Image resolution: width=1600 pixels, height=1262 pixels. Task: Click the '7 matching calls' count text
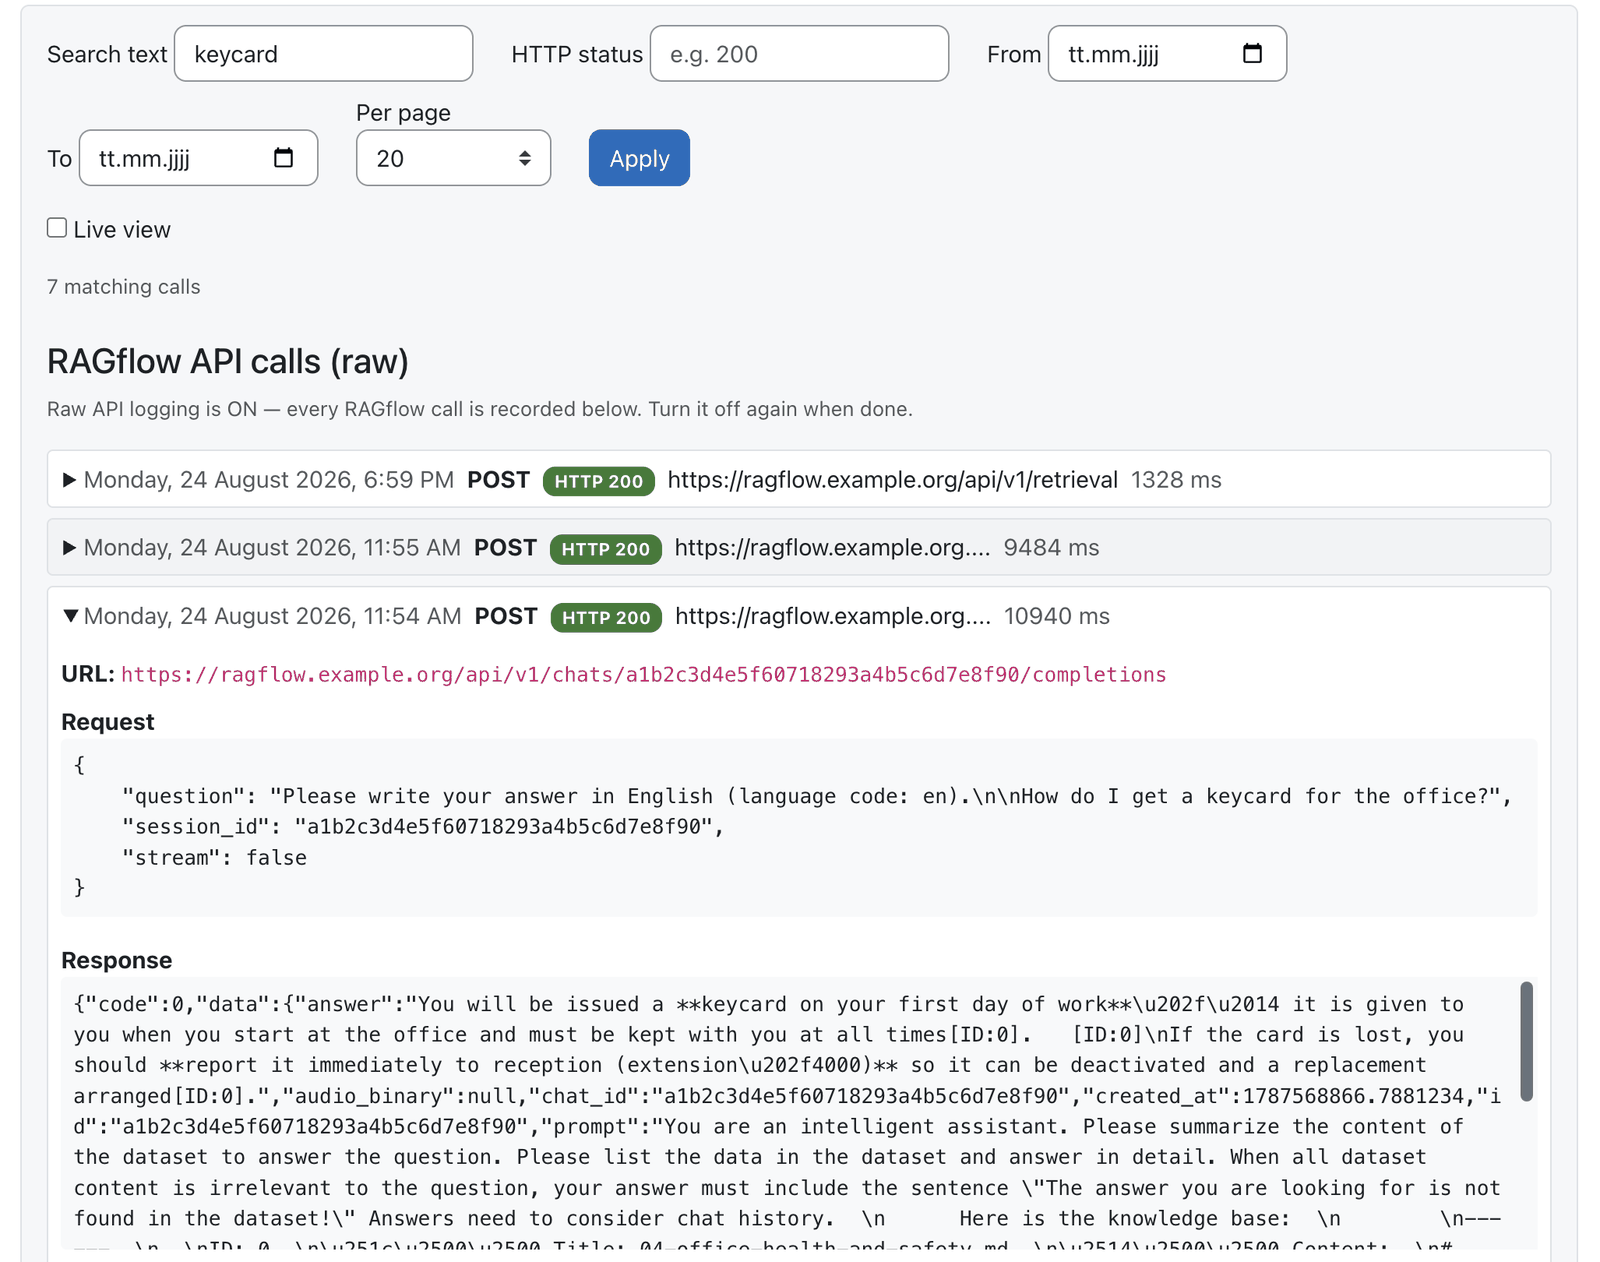pos(123,287)
